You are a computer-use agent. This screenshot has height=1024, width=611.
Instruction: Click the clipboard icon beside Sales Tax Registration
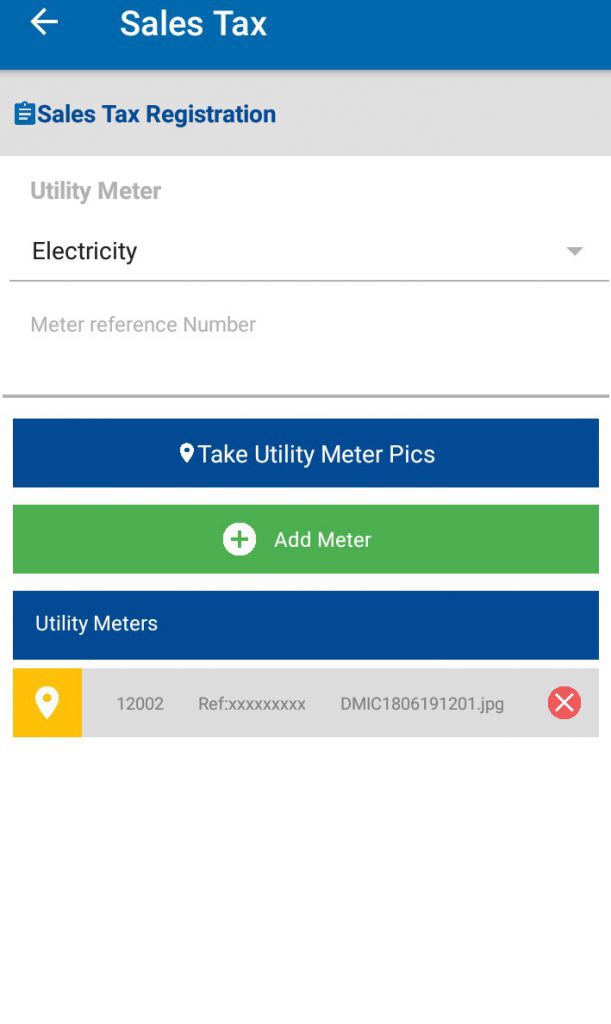pos(24,114)
